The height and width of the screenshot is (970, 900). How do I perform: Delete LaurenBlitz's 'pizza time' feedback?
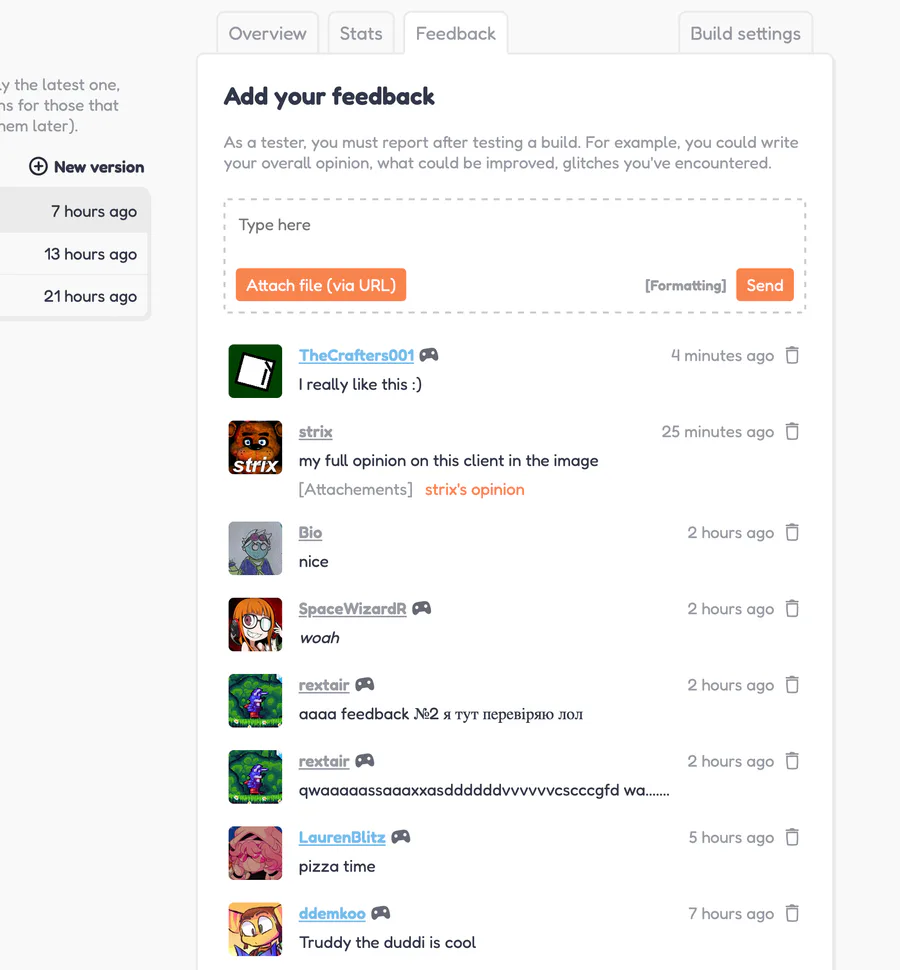[x=792, y=837]
